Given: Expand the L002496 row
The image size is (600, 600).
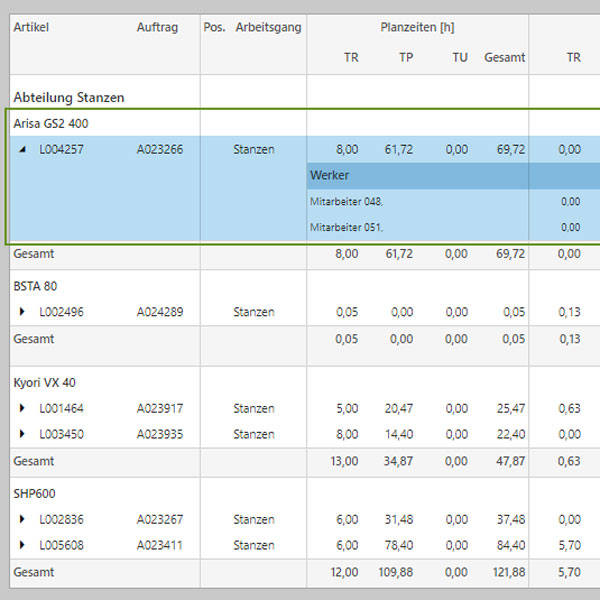Looking at the screenshot, I should click(x=23, y=312).
